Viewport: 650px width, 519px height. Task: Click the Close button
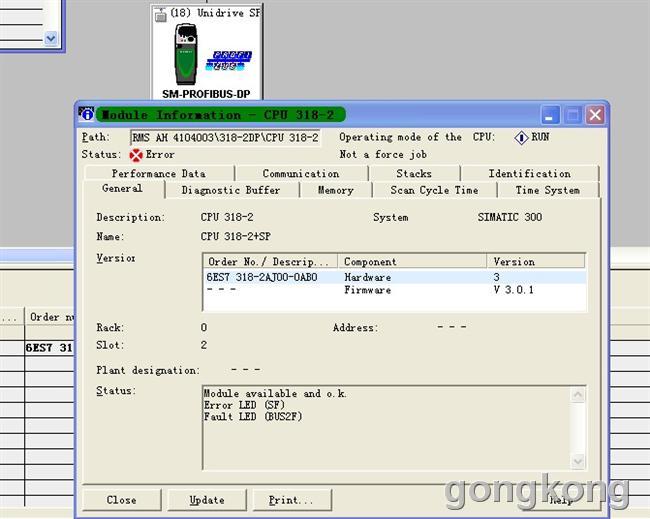coord(121,500)
